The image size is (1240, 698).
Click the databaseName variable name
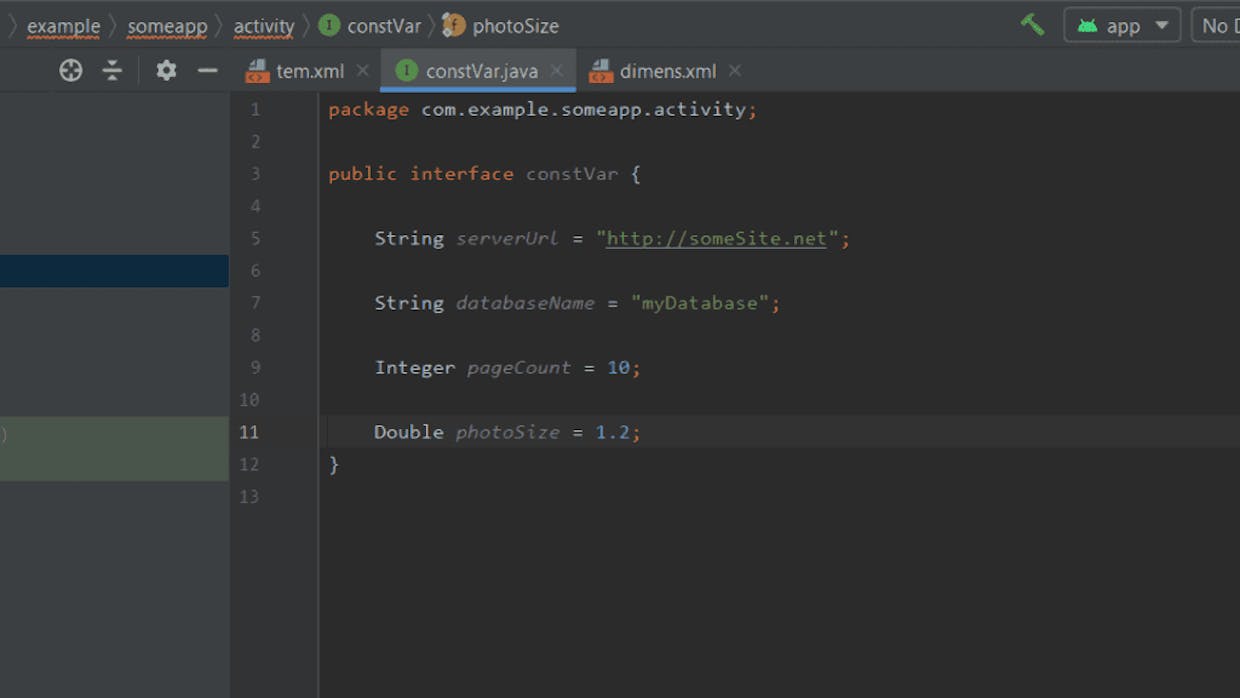click(525, 303)
